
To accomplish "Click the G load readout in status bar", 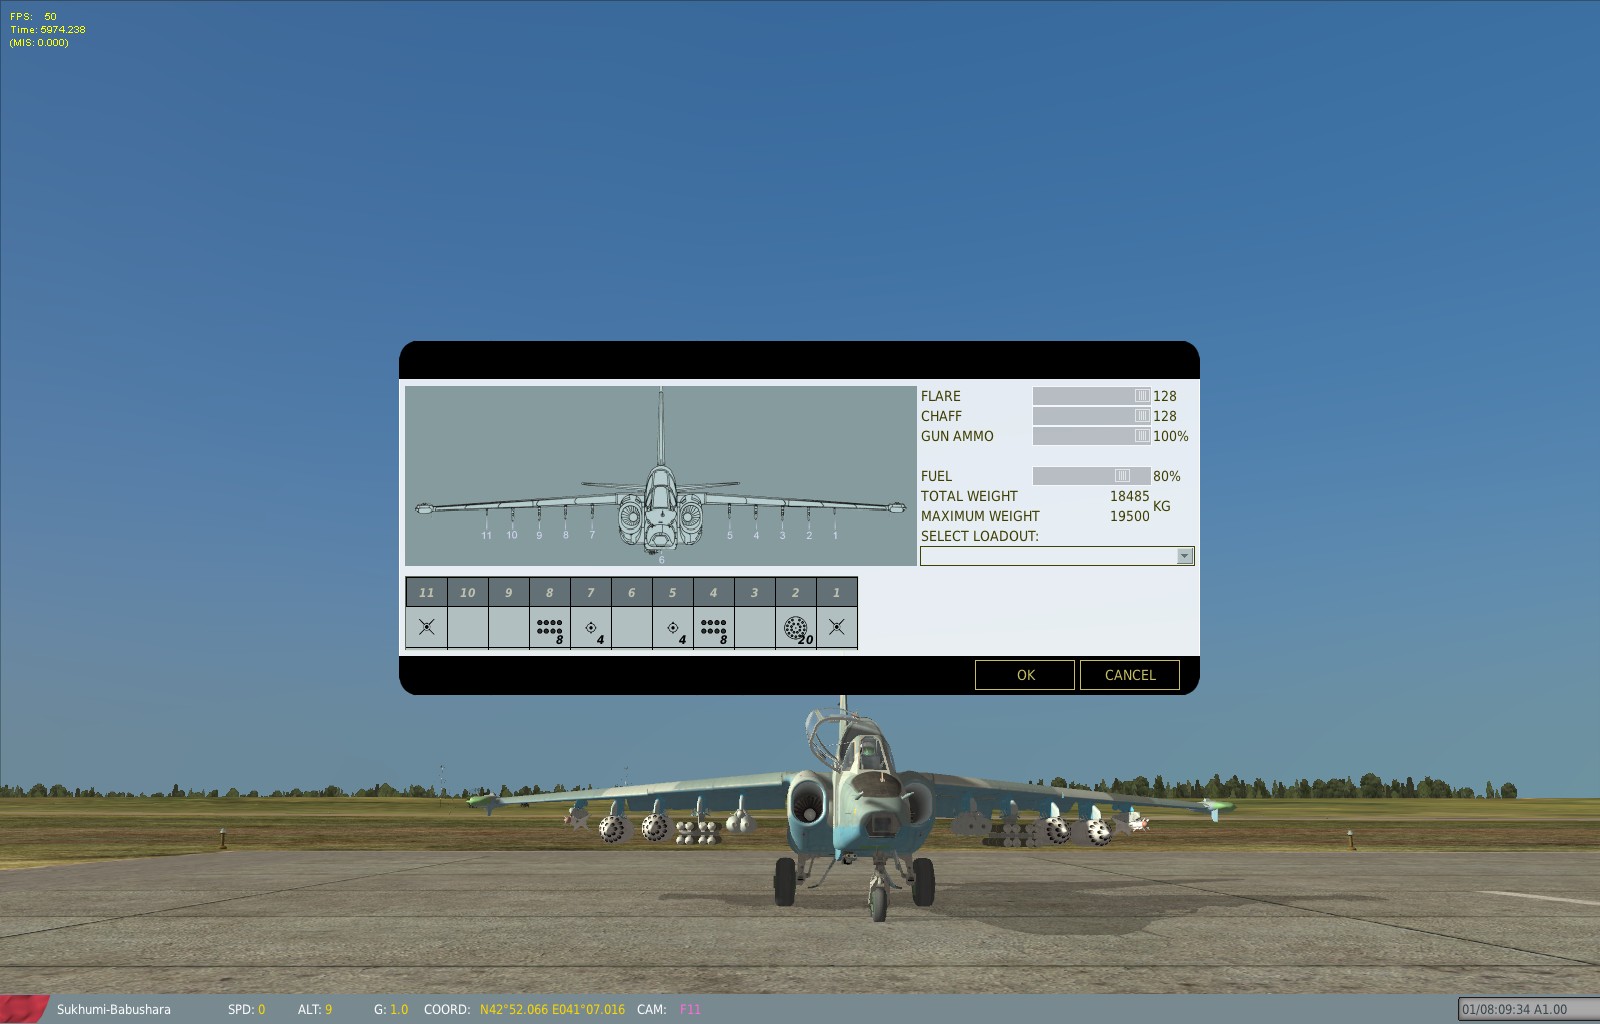I will point(391,1009).
